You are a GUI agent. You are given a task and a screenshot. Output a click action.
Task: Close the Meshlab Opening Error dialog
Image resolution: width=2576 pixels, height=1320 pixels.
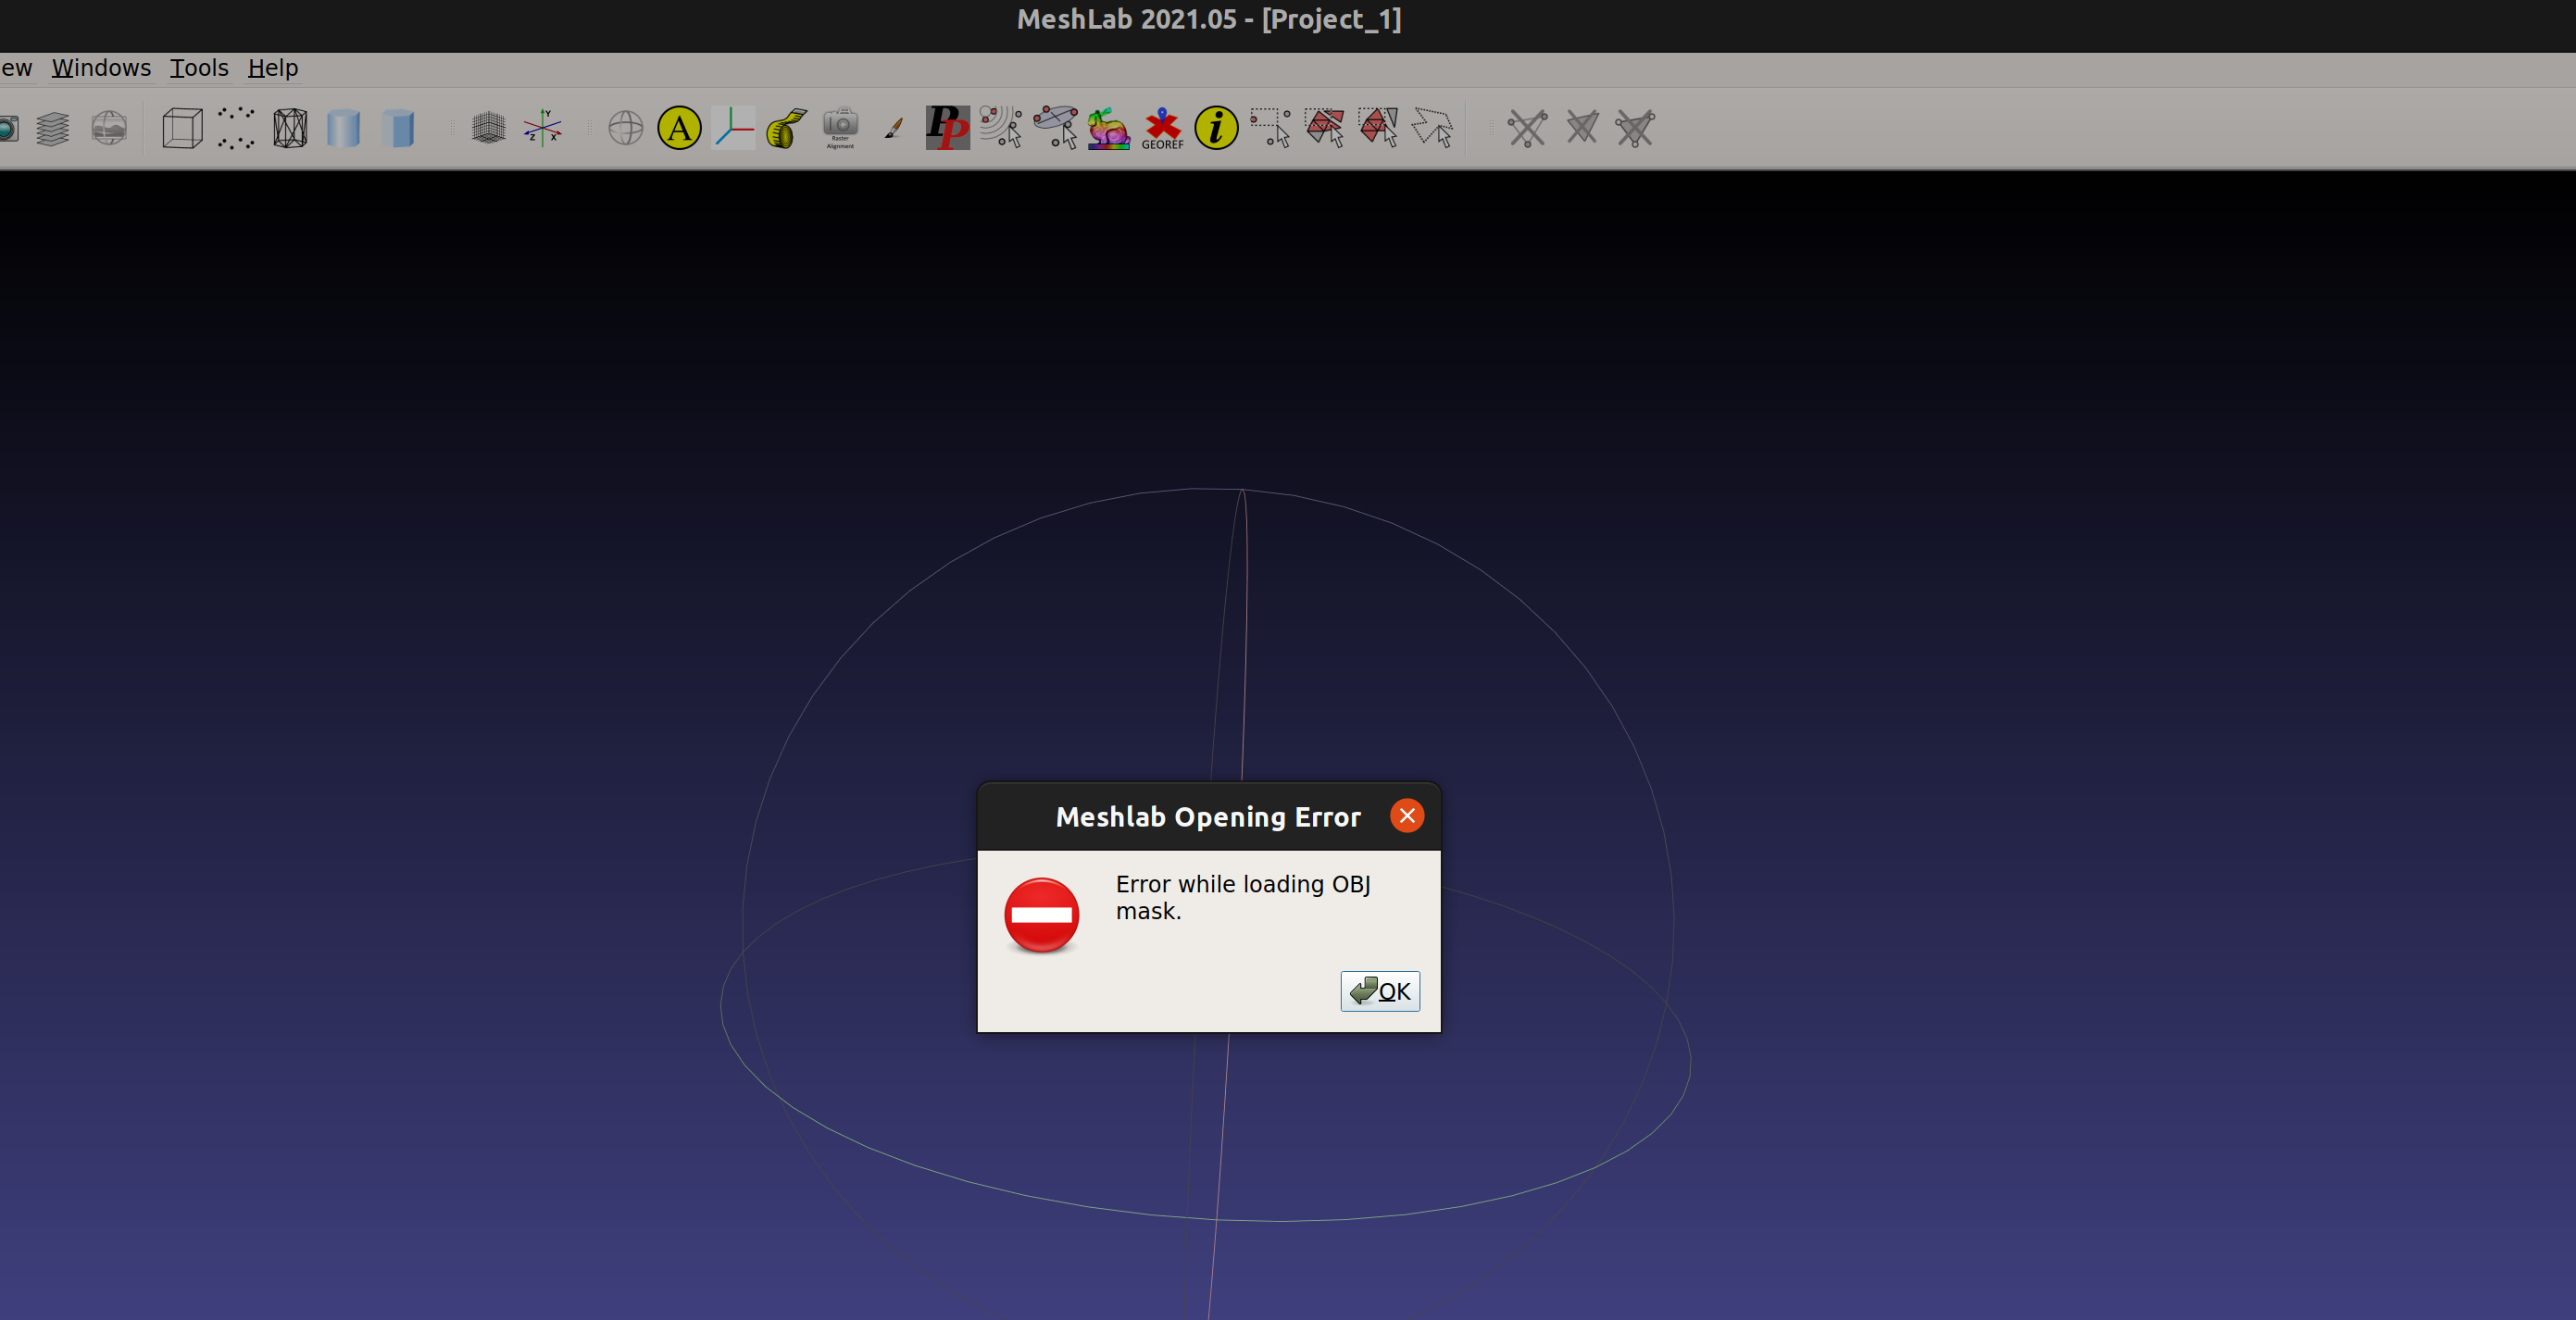[x=1406, y=816]
